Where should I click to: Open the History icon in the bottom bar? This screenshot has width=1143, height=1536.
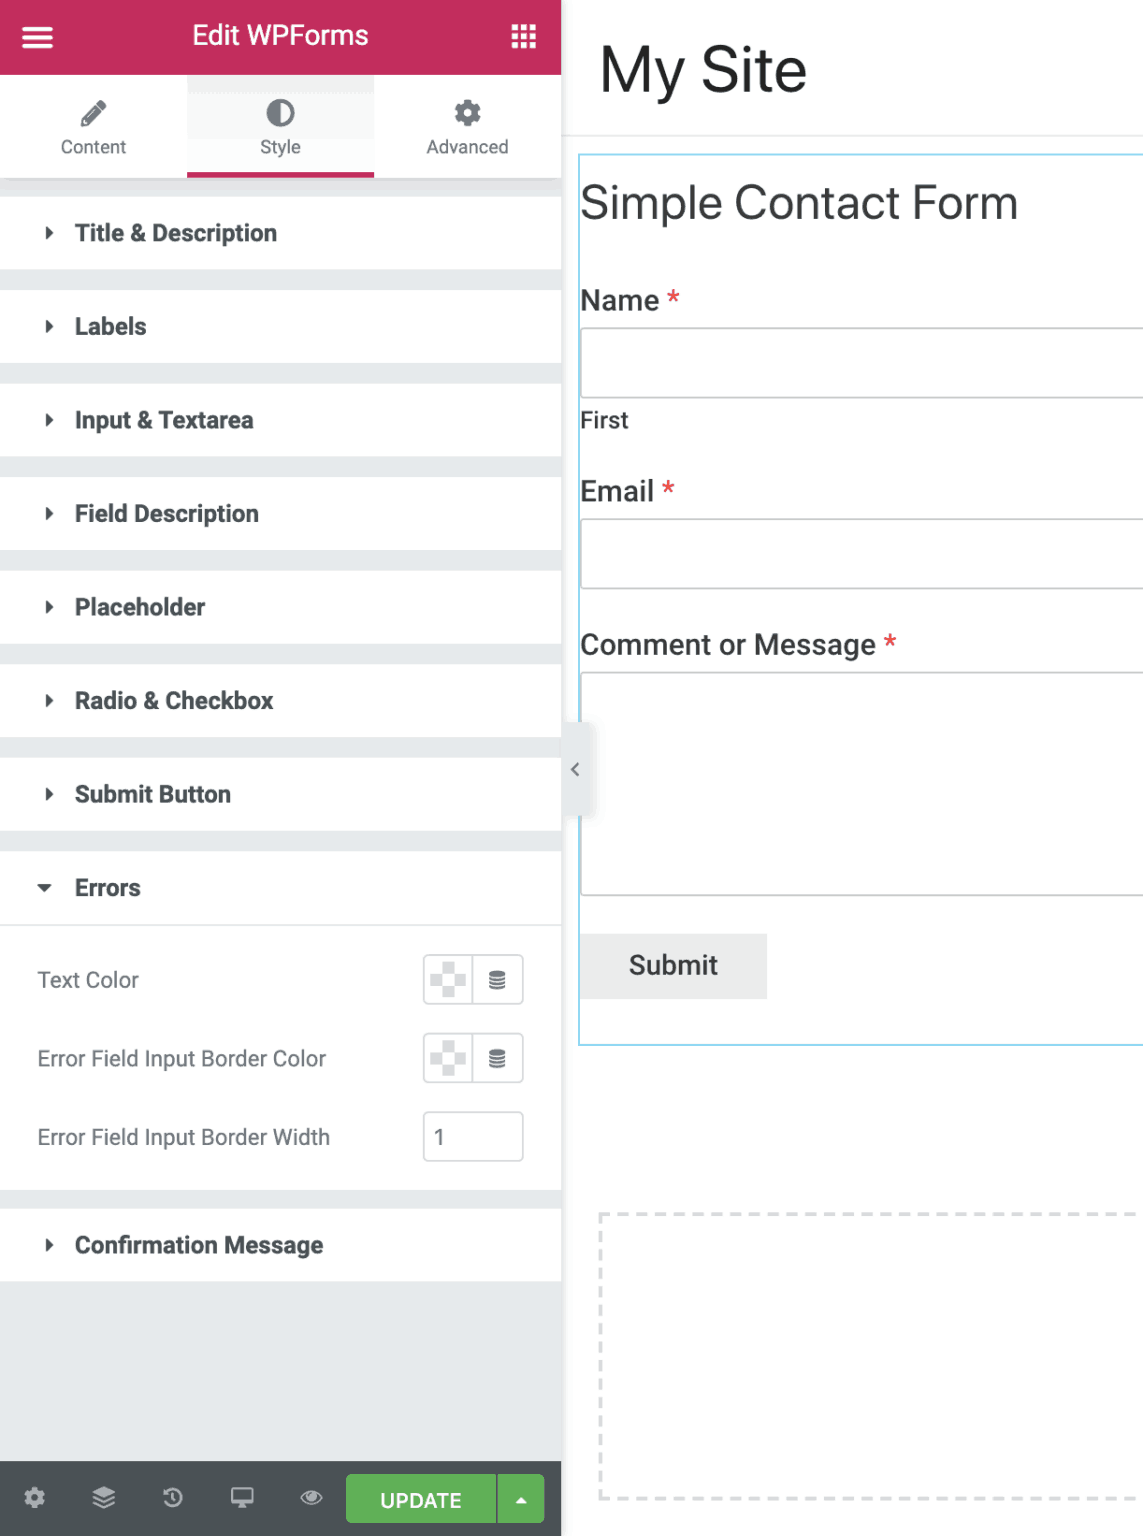[173, 1497]
